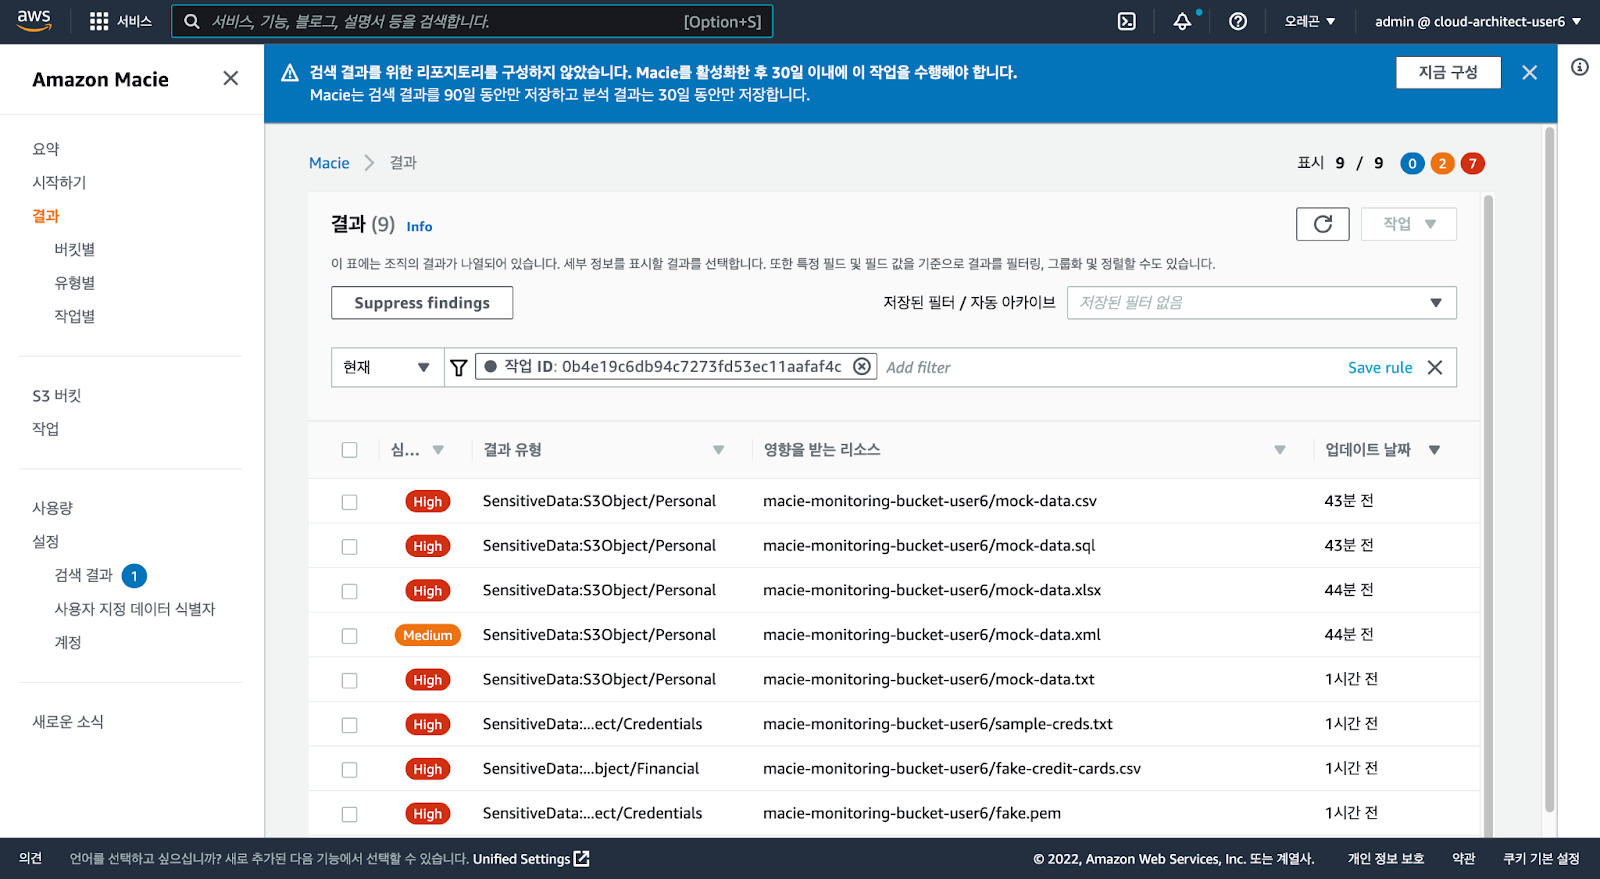Focus the Add filter input field

(x=1110, y=367)
